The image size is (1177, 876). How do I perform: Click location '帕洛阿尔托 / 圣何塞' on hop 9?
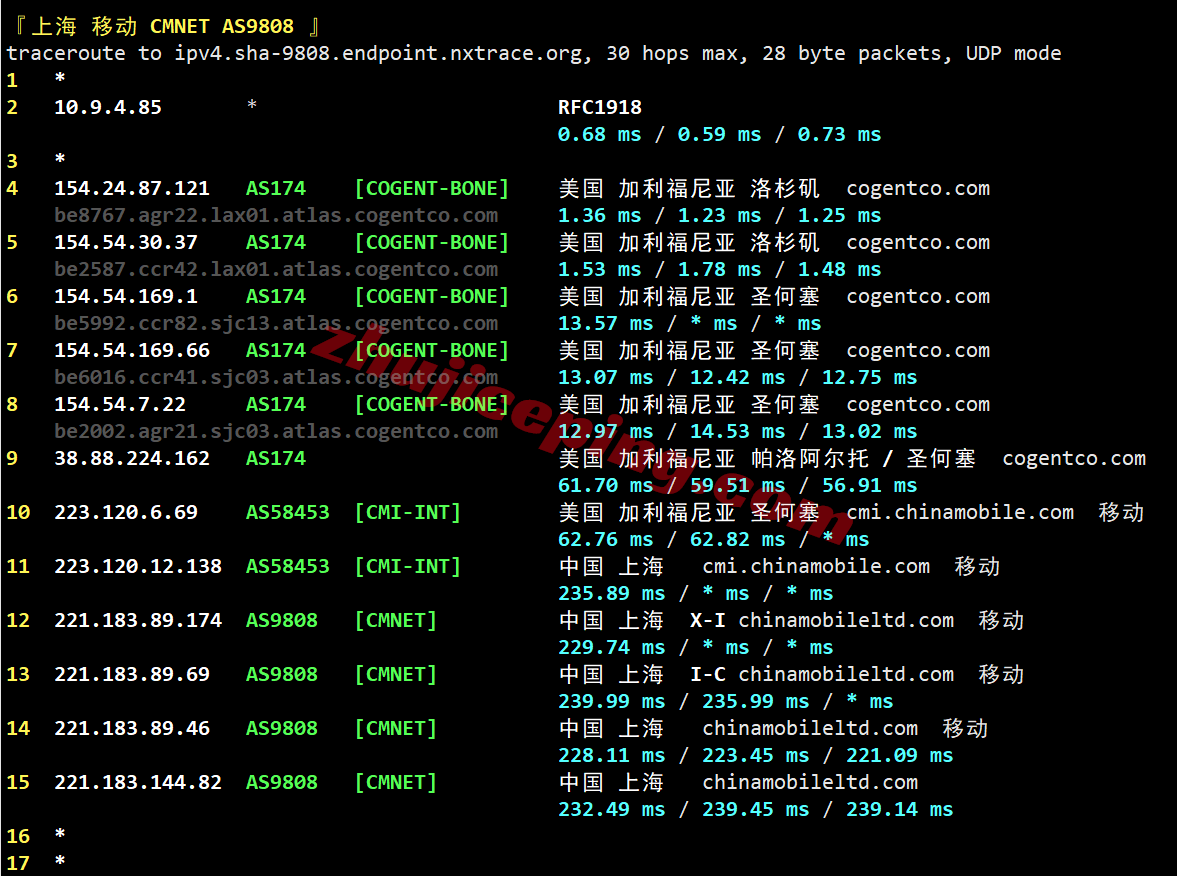862,459
